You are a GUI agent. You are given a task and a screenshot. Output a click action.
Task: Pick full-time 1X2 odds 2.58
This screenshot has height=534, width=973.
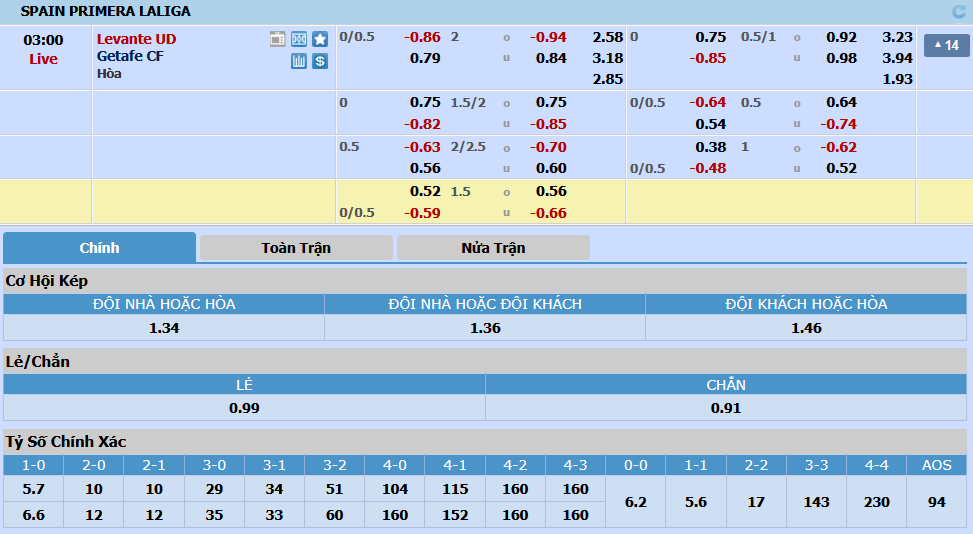pos(608,37)
